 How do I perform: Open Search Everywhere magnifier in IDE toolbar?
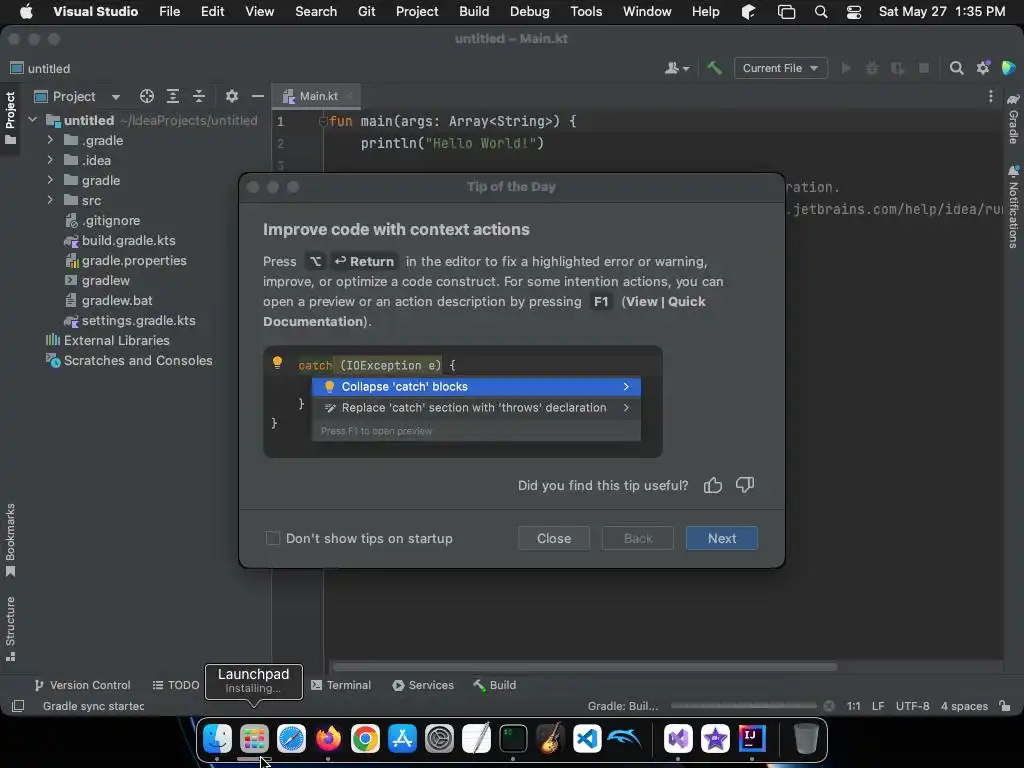pyautogui.click(x=956, y=68)
